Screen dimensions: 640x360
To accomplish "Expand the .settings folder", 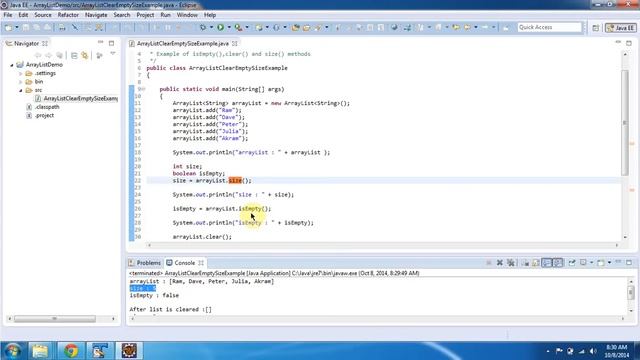I will (20, 73).
